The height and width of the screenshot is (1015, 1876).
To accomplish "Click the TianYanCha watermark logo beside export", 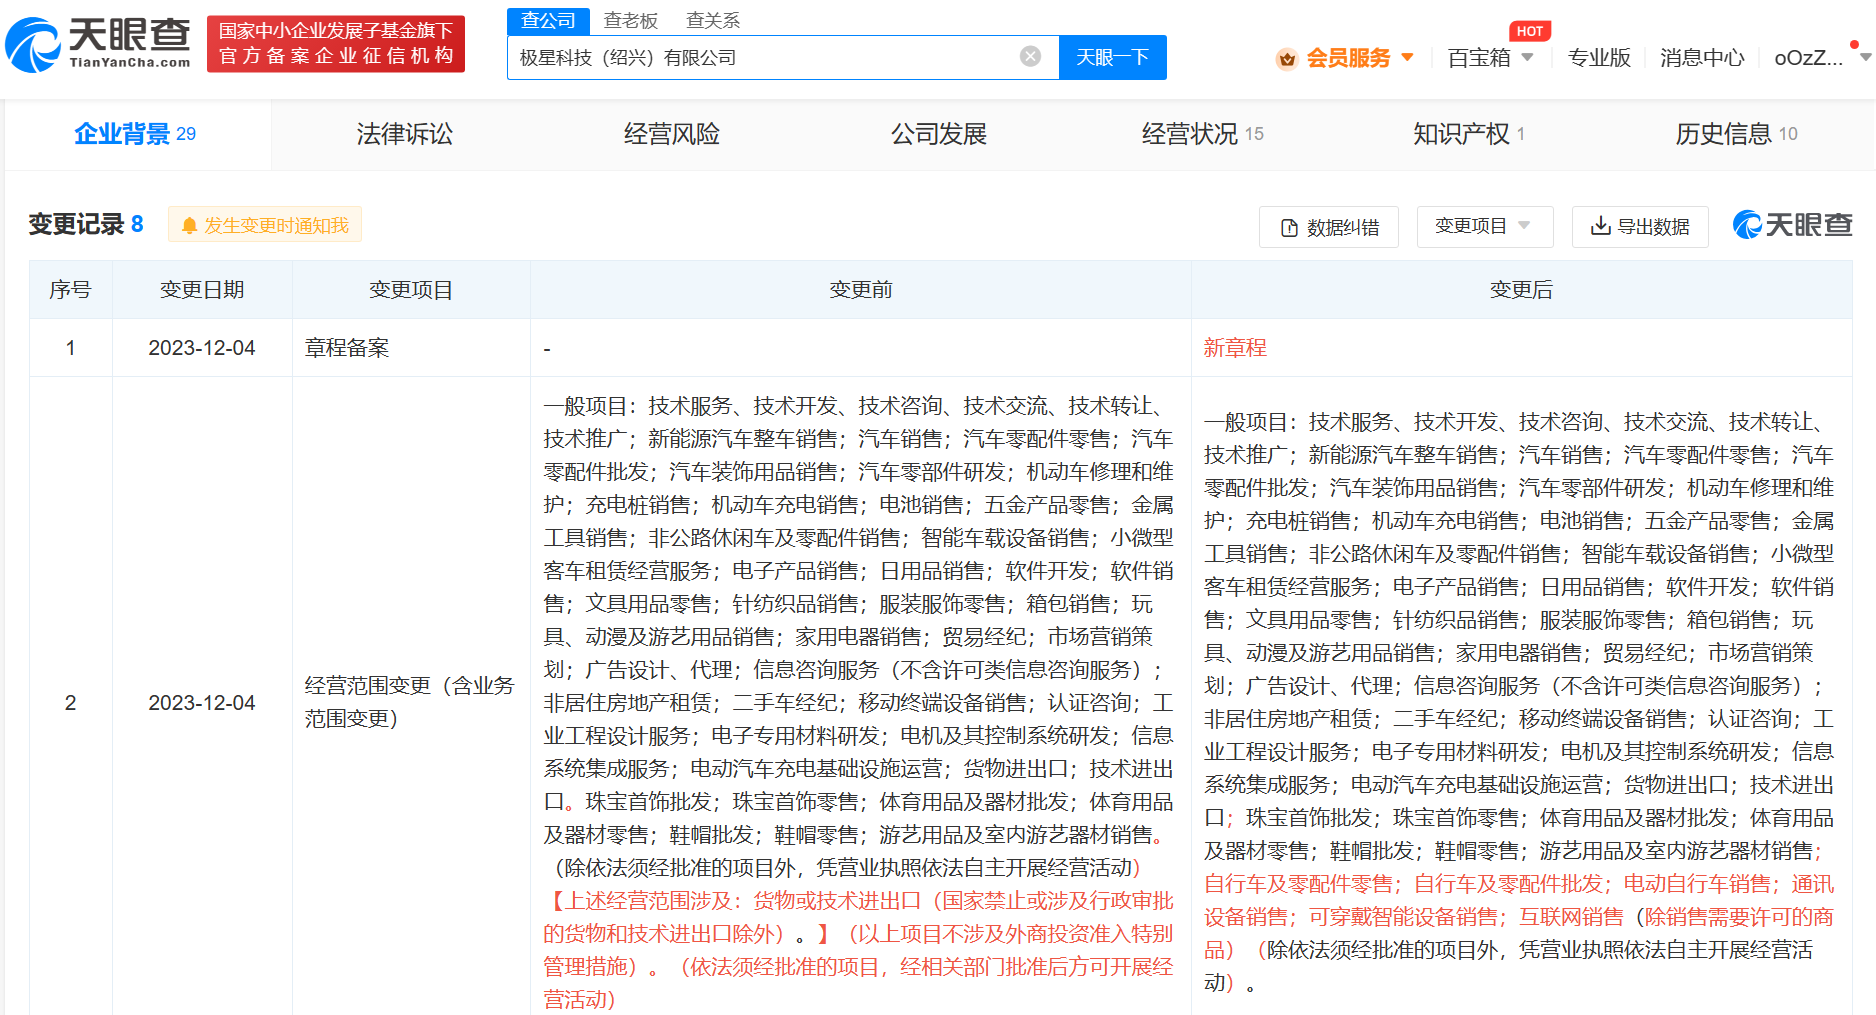I will 1792,225.
